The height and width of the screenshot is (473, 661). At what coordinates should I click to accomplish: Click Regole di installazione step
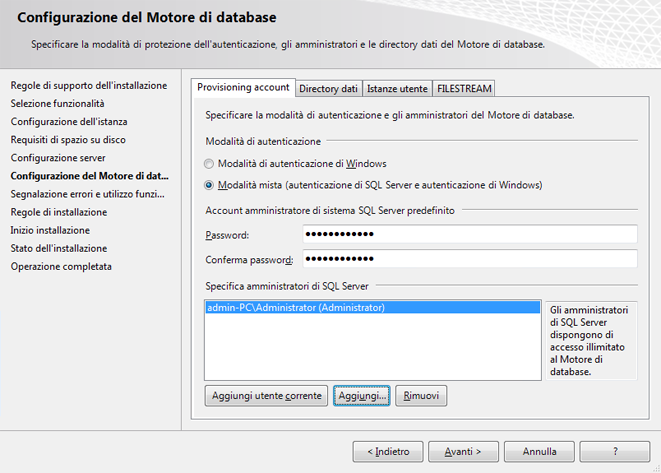pyautogui.click(x=59, y=212)
